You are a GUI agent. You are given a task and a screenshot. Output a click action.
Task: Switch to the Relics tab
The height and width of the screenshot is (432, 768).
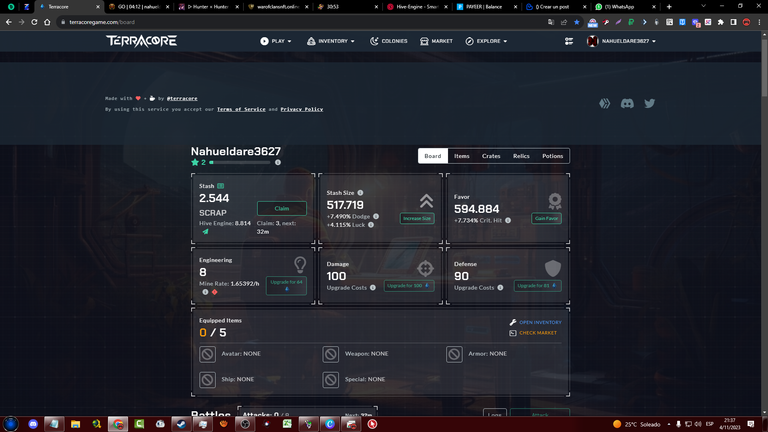521,156
